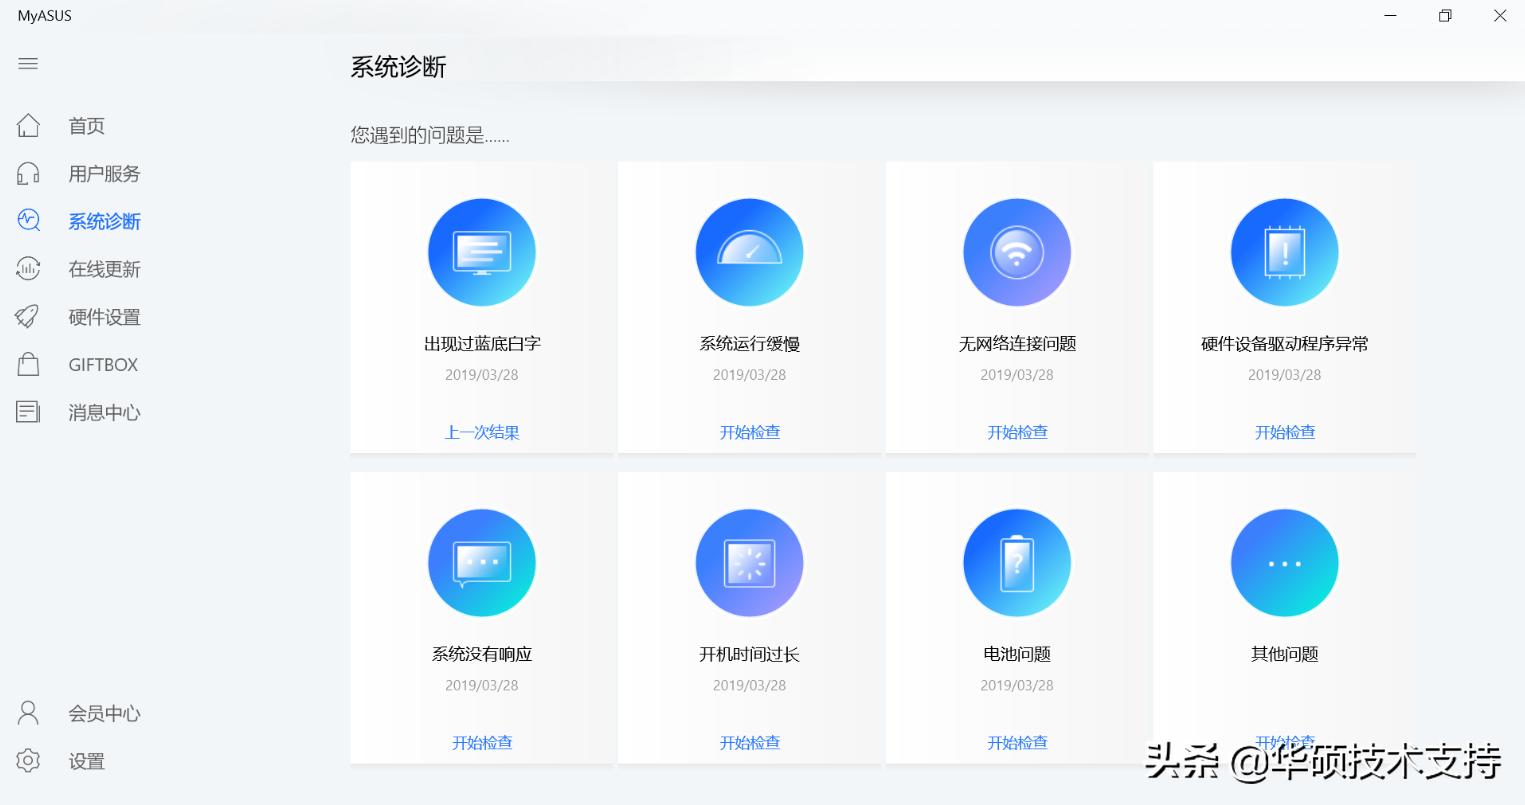Click the chip icon for 硬件设备驱动程序异常
1525x805 pixels.
pyautogui.click(x=1284, y=252)
